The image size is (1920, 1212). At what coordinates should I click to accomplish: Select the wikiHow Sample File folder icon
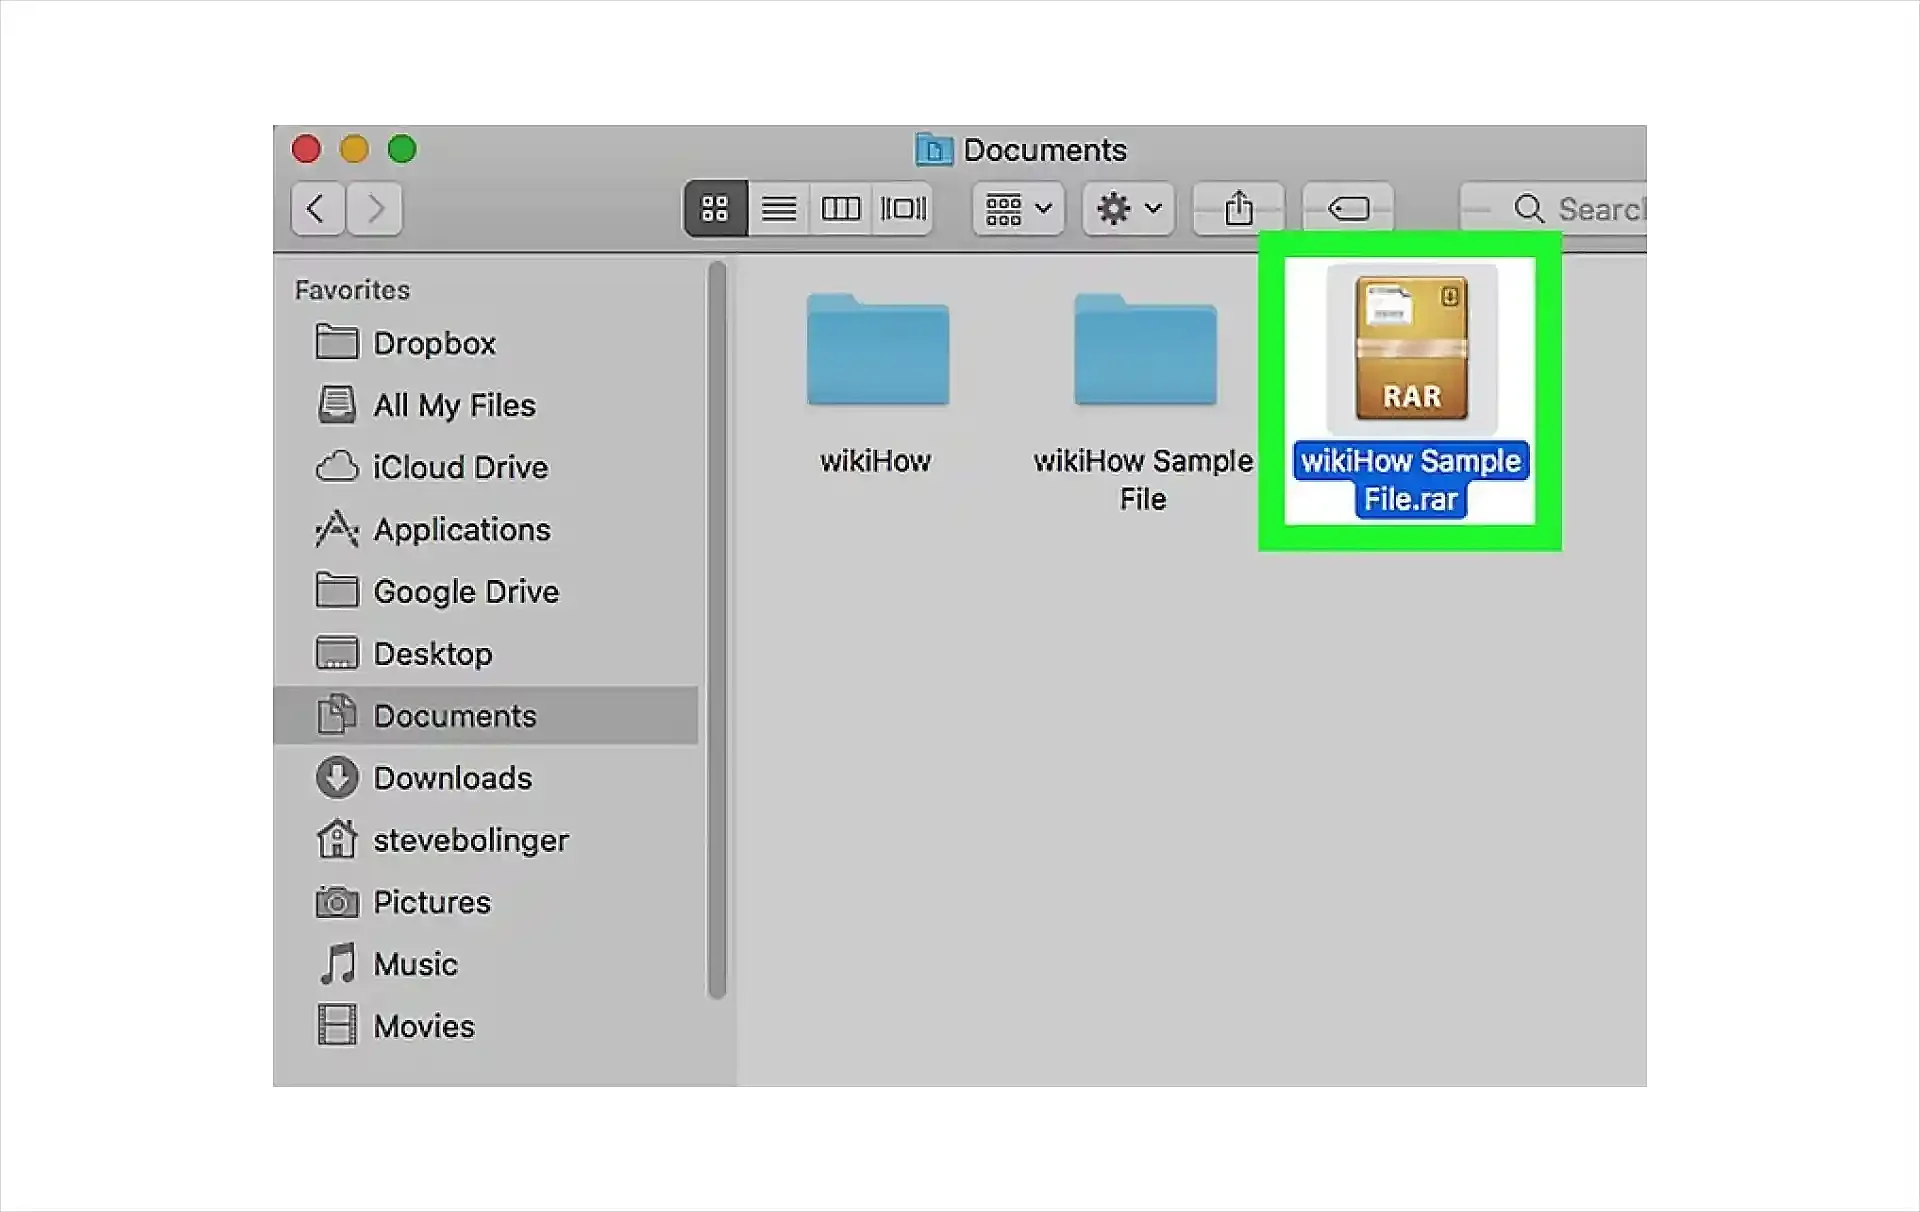(1145, 349)
